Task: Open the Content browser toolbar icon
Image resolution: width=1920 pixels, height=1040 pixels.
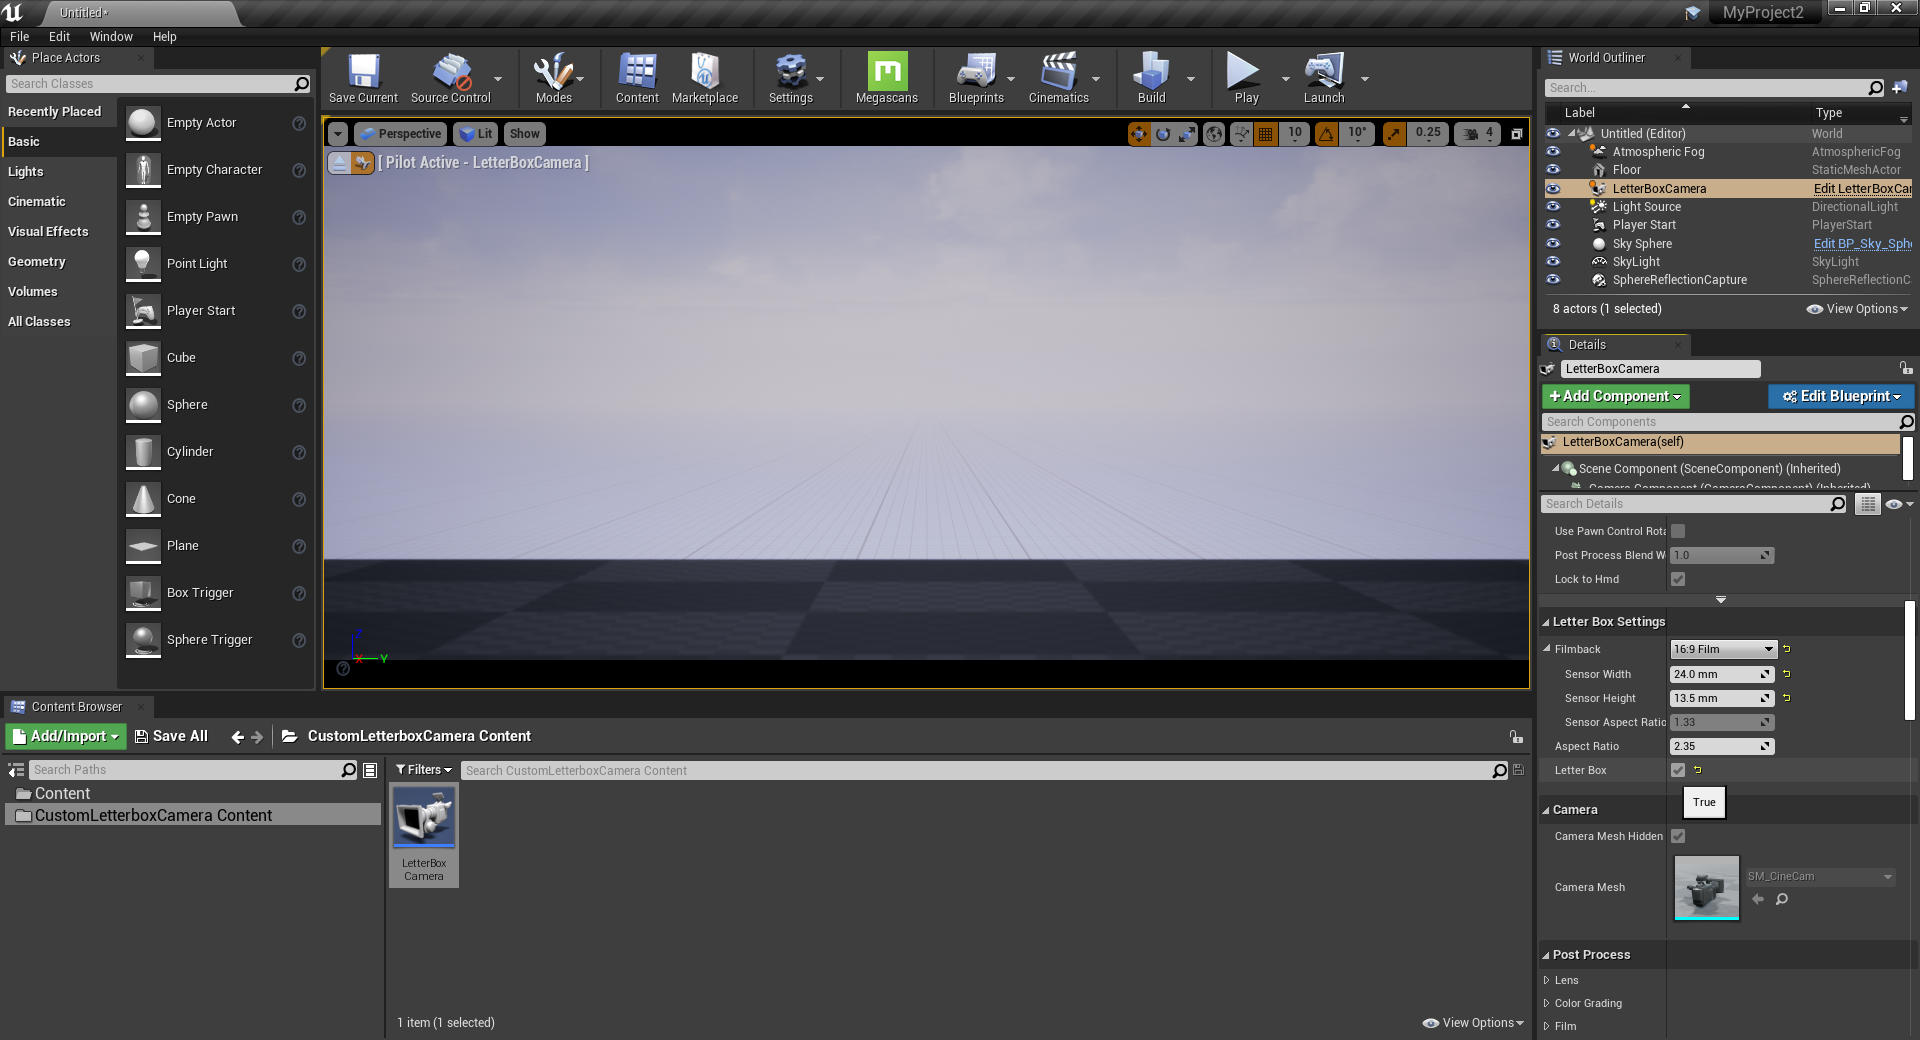Action: pos(637,78)
